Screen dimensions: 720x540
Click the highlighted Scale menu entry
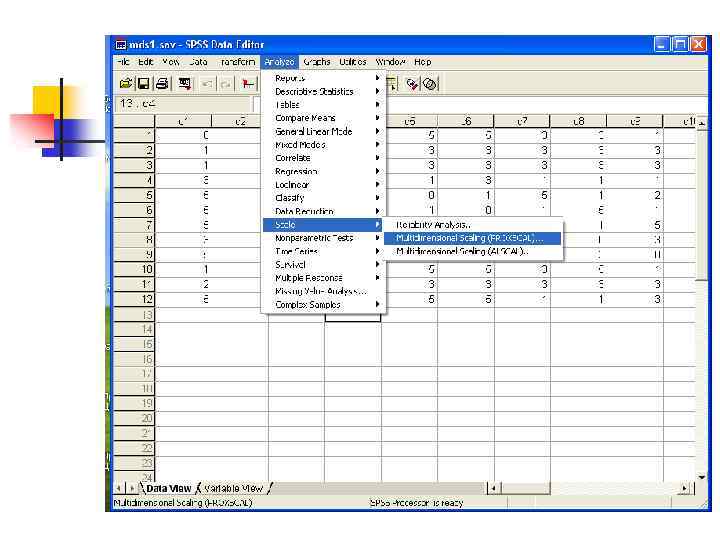tap(323, 225)
